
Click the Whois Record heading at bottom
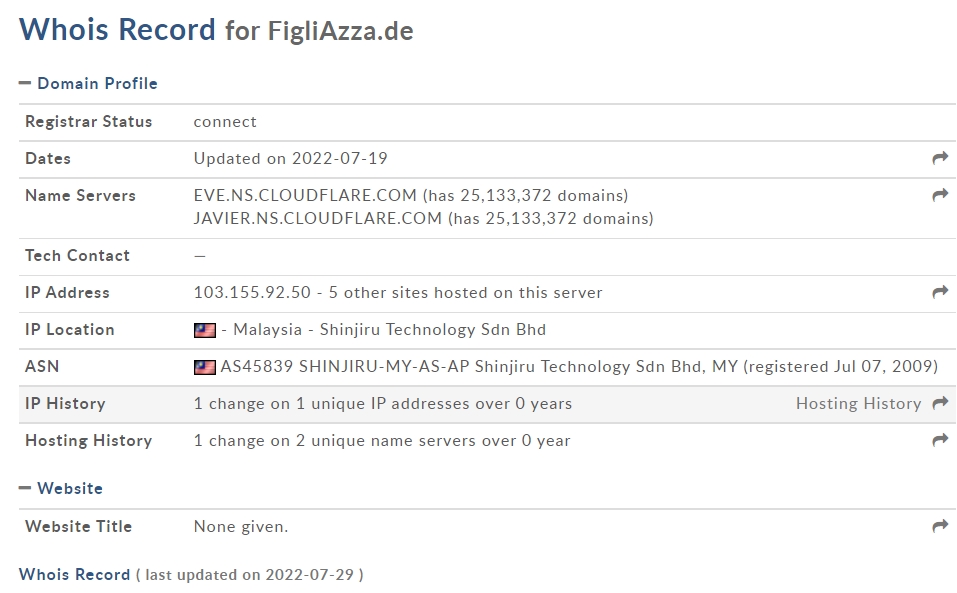74,575
